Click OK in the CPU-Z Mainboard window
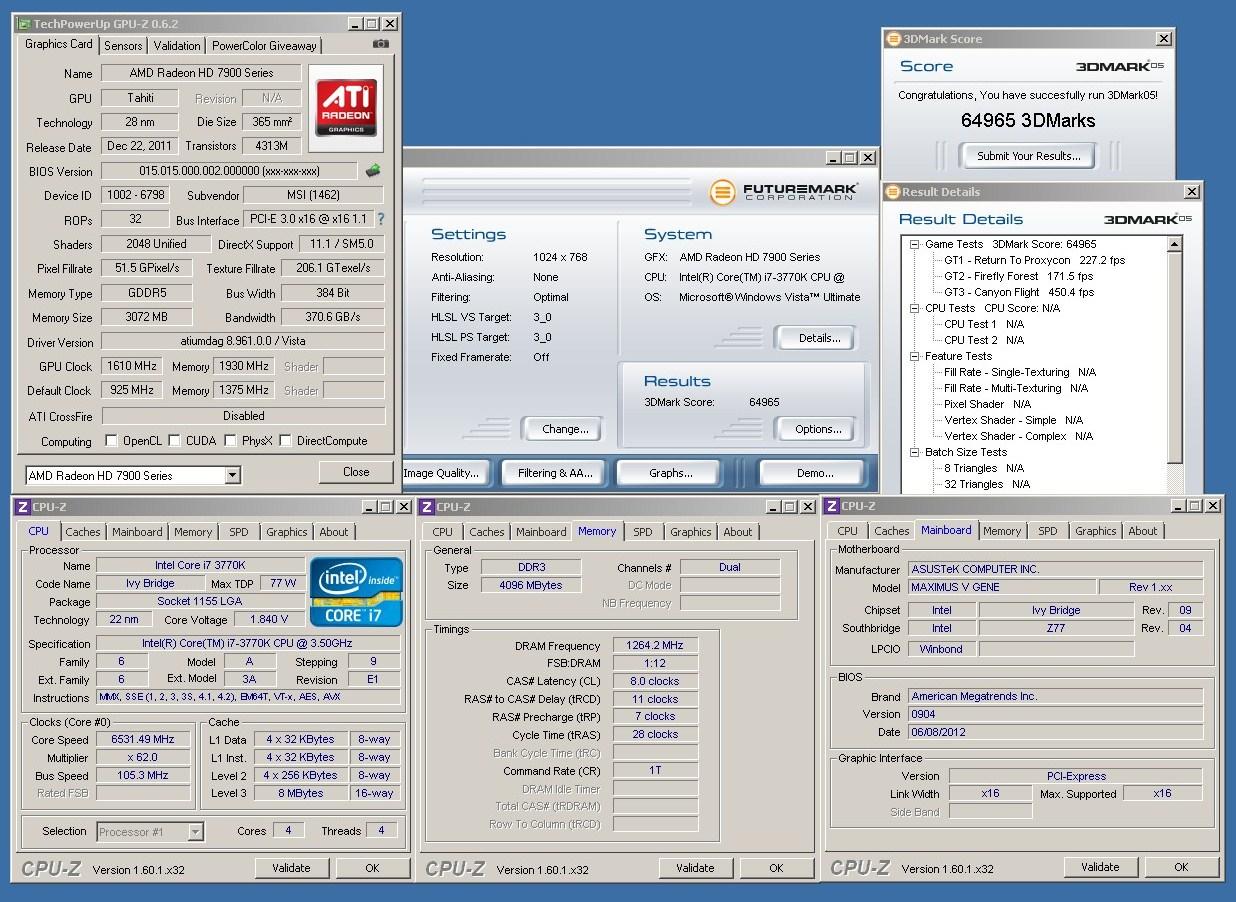1236x902 pixels. [x=1181, y=868]
